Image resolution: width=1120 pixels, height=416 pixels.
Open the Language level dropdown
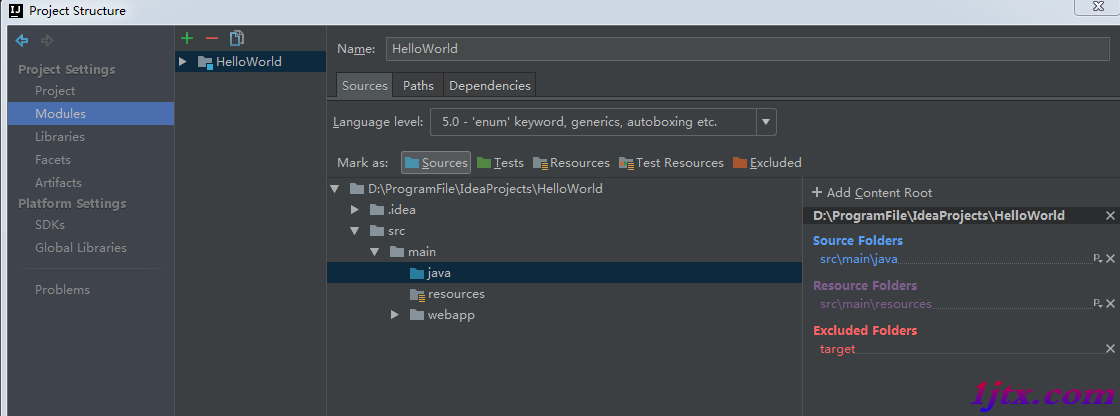click(766, 122)
